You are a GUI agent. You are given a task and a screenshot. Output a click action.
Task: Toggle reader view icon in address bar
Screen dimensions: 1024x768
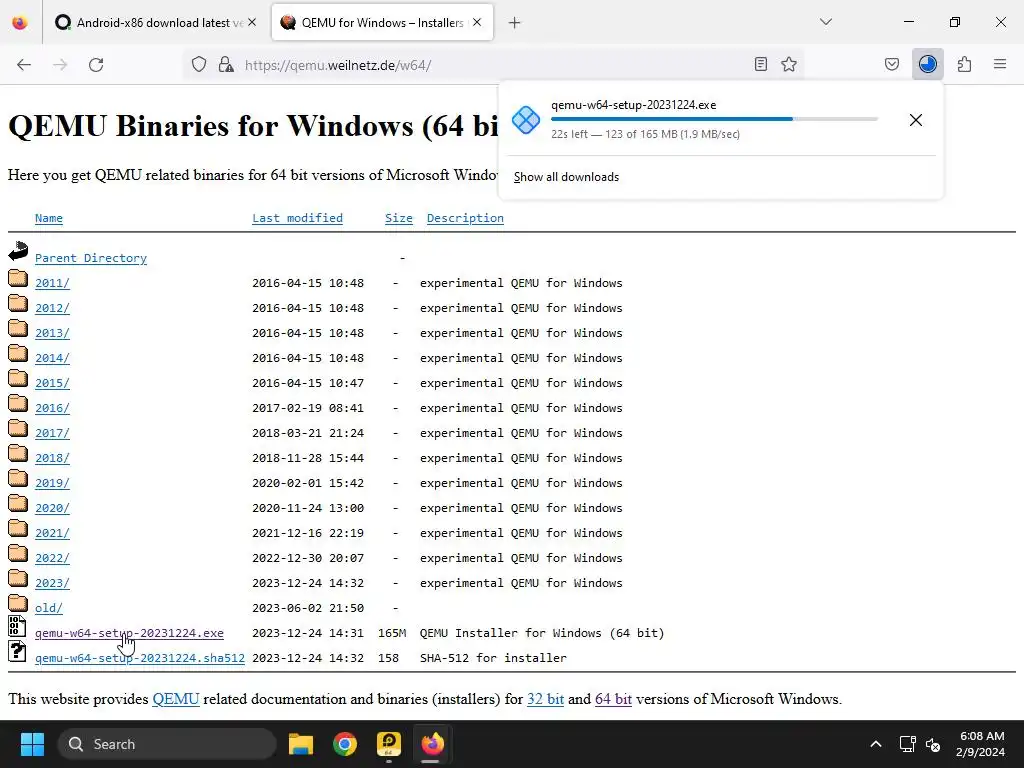pos(760,64)
